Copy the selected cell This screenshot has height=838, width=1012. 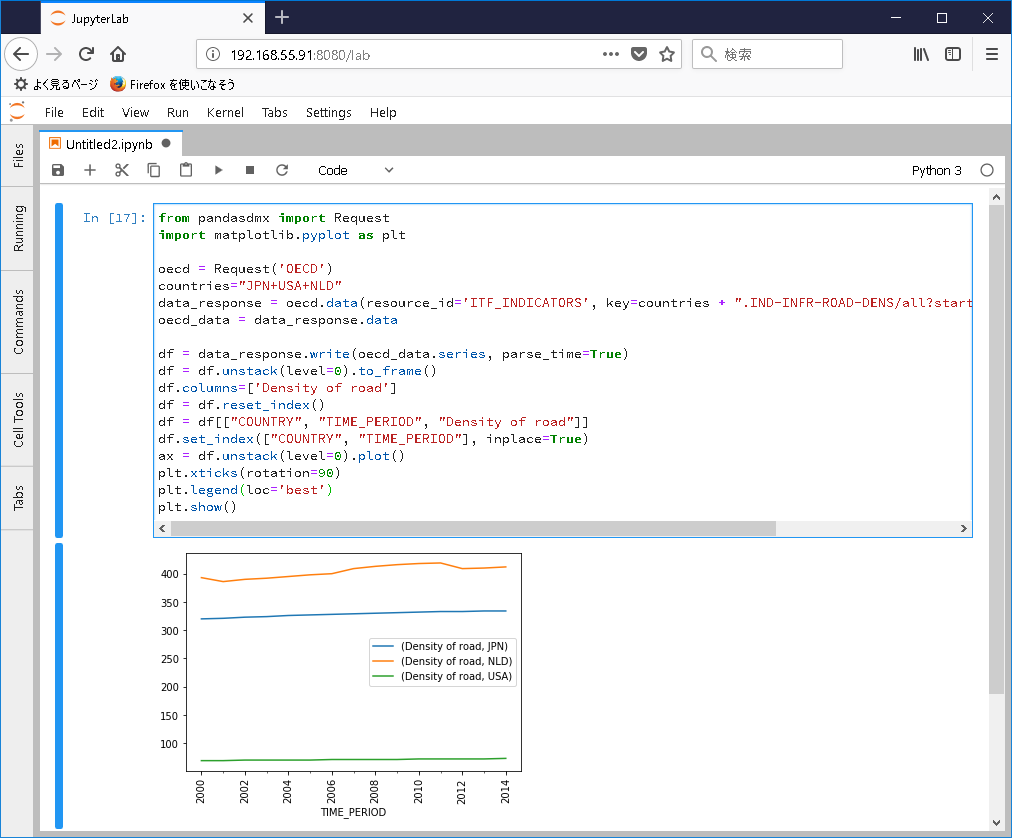point(154,170)
